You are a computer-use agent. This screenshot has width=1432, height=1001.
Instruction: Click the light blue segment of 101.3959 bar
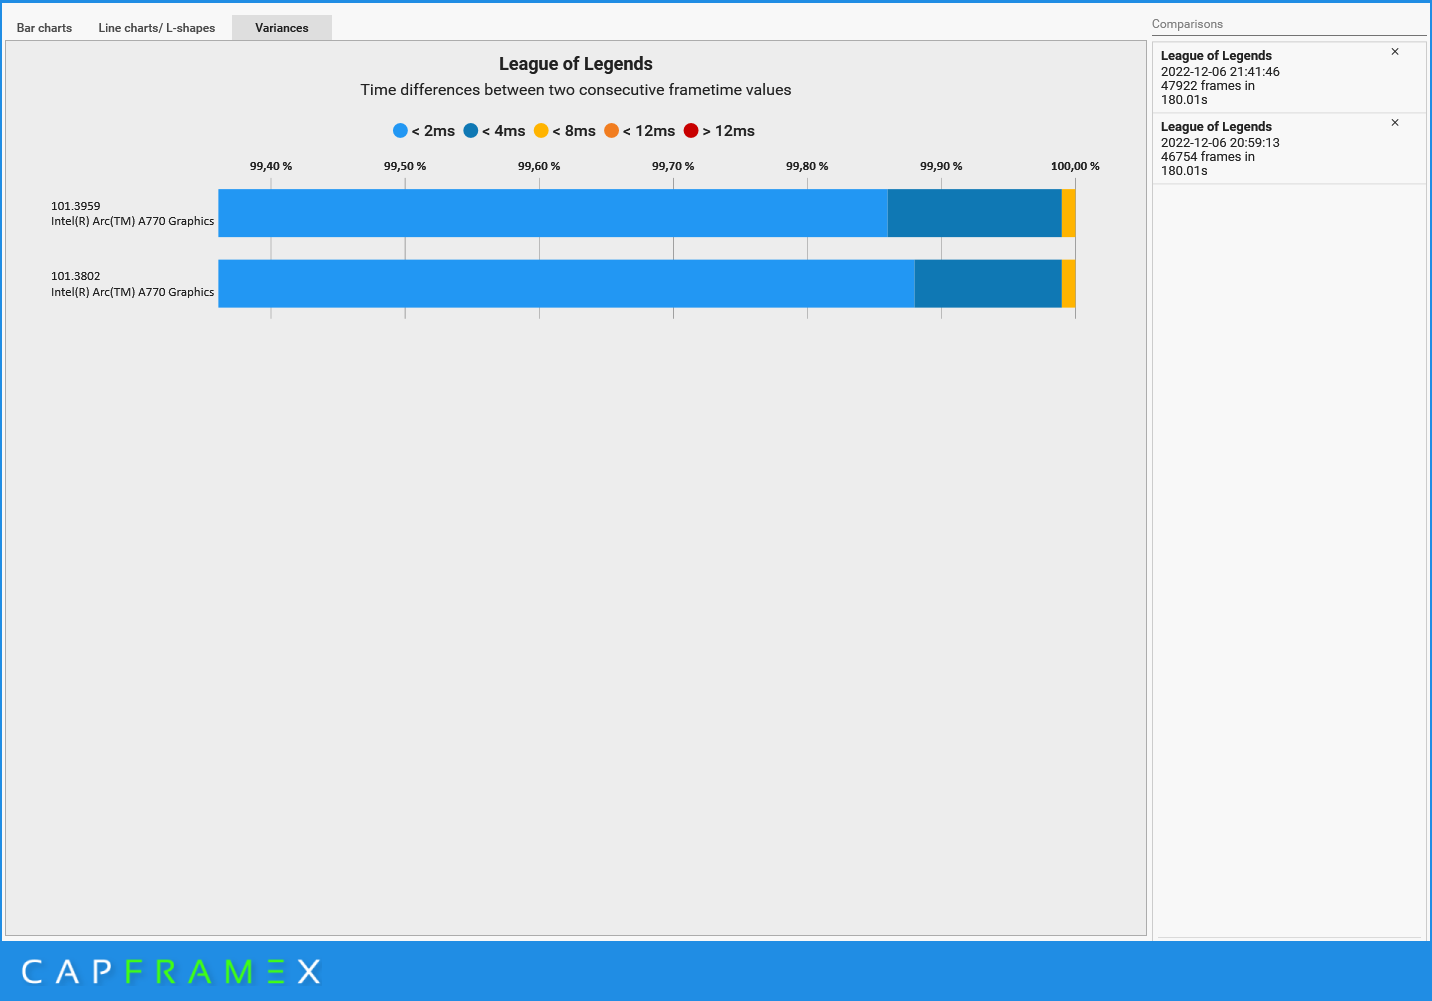point(553,213)
